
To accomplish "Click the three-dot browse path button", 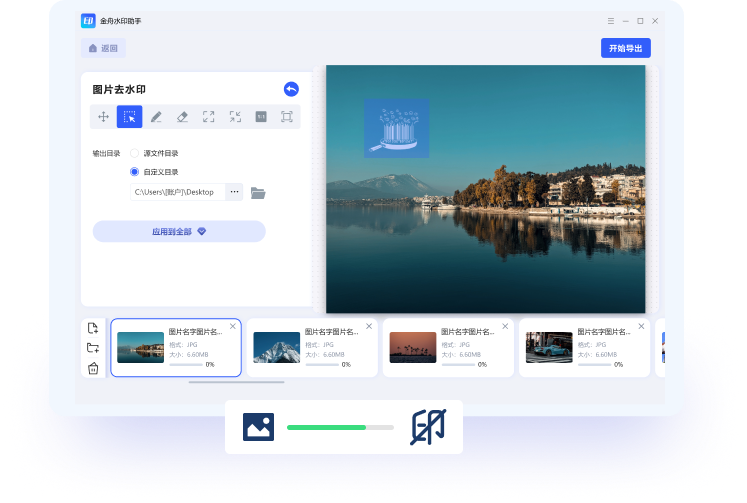I will point(234,192).
